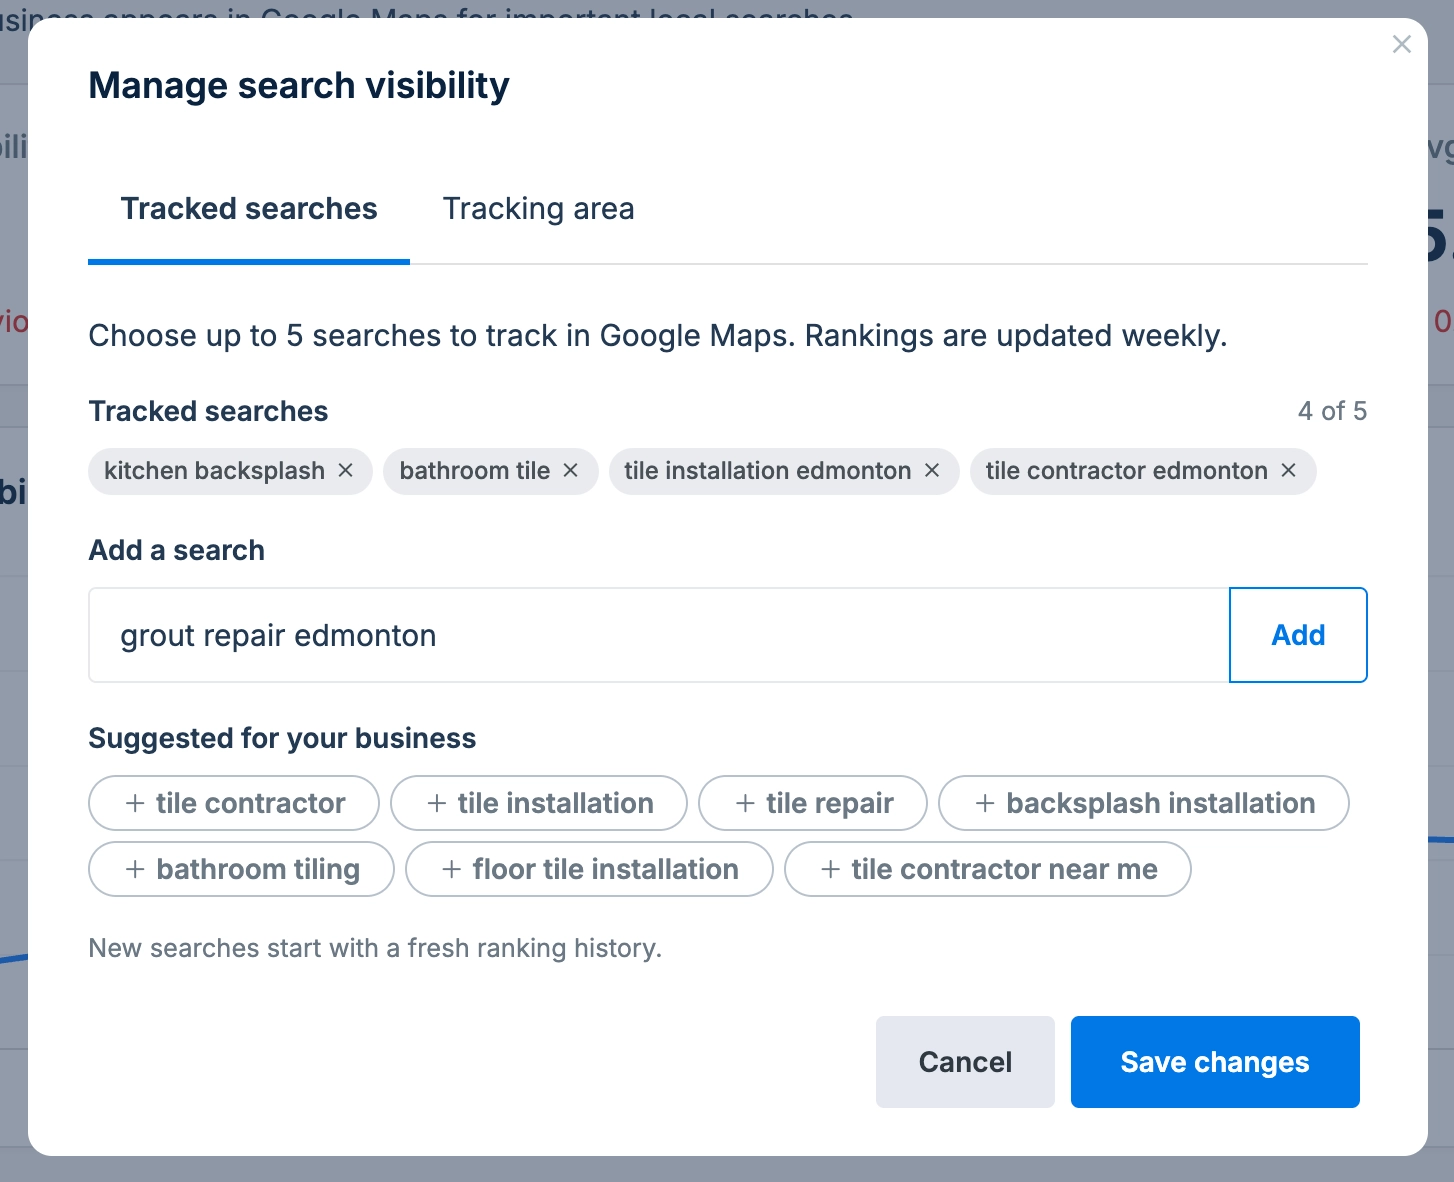Select the Tracked searches tab
This screenshot has width=1454, height=1182.
249,209
